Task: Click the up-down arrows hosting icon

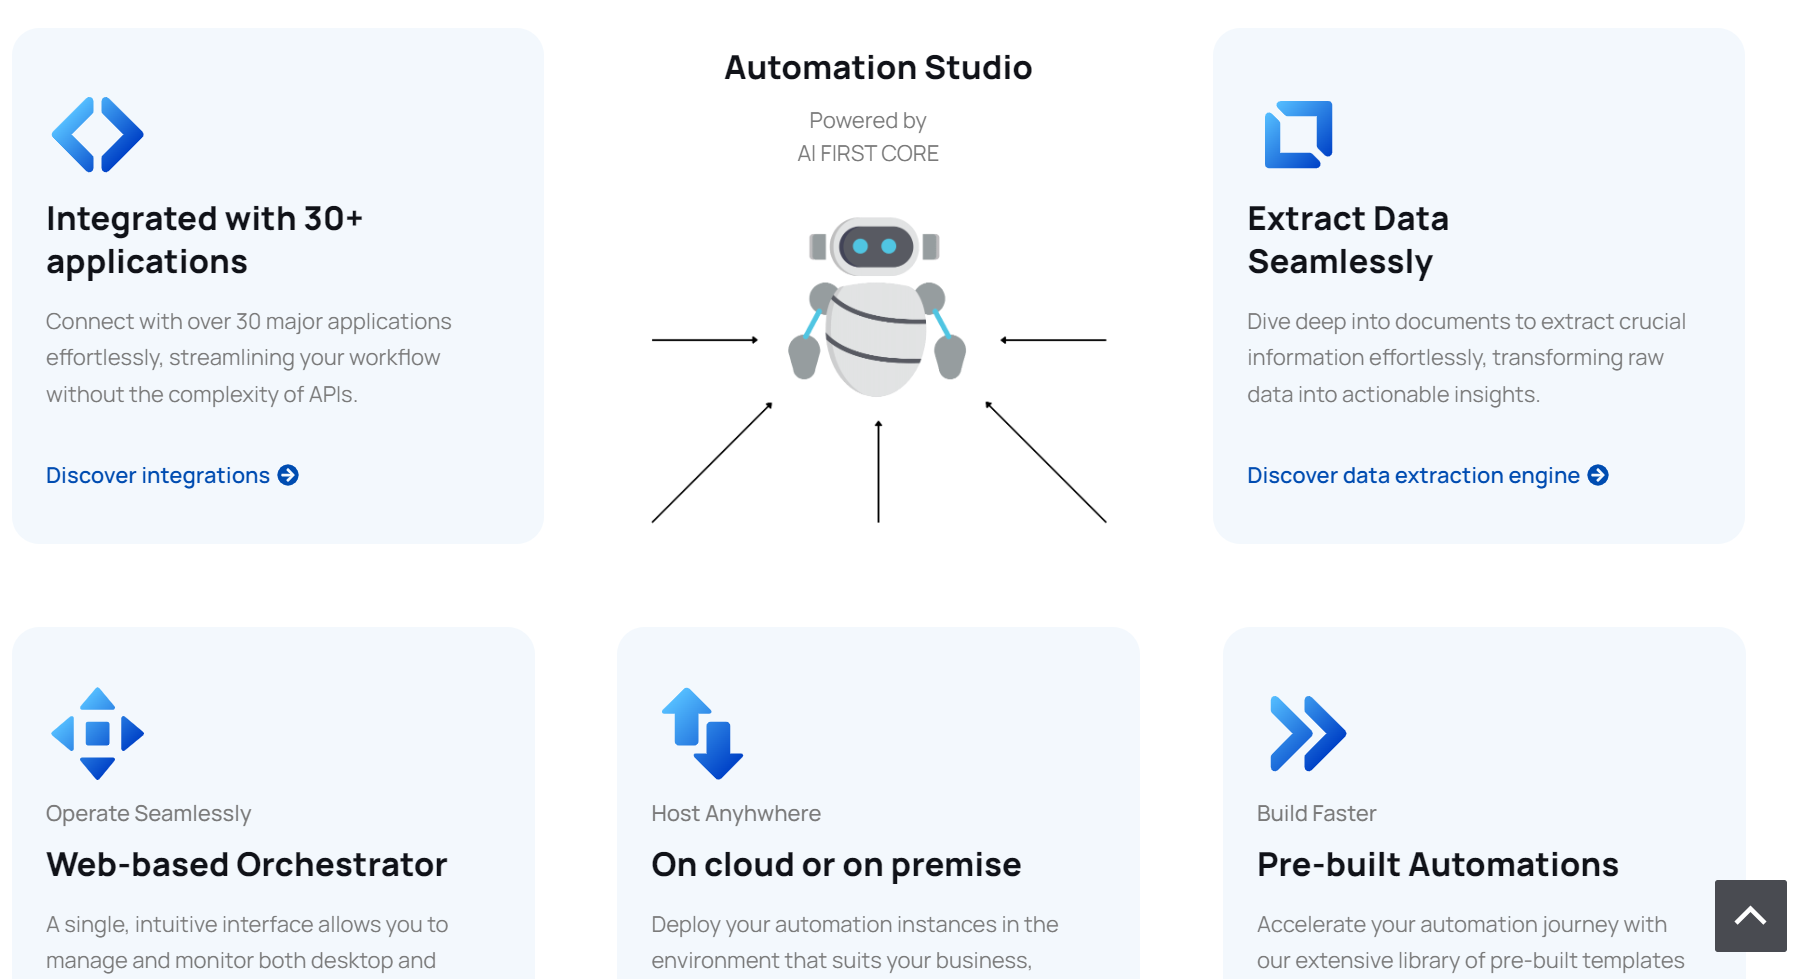Action: tap(702, 733)
